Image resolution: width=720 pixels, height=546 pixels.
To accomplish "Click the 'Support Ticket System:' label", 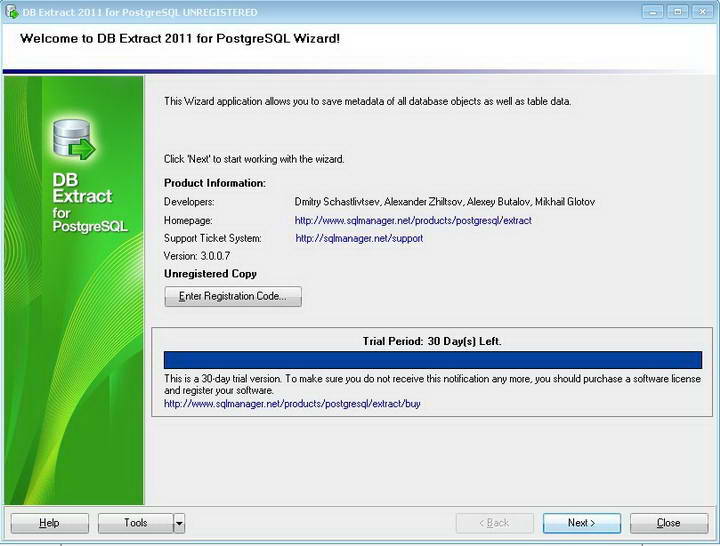I will click(213, 238).
